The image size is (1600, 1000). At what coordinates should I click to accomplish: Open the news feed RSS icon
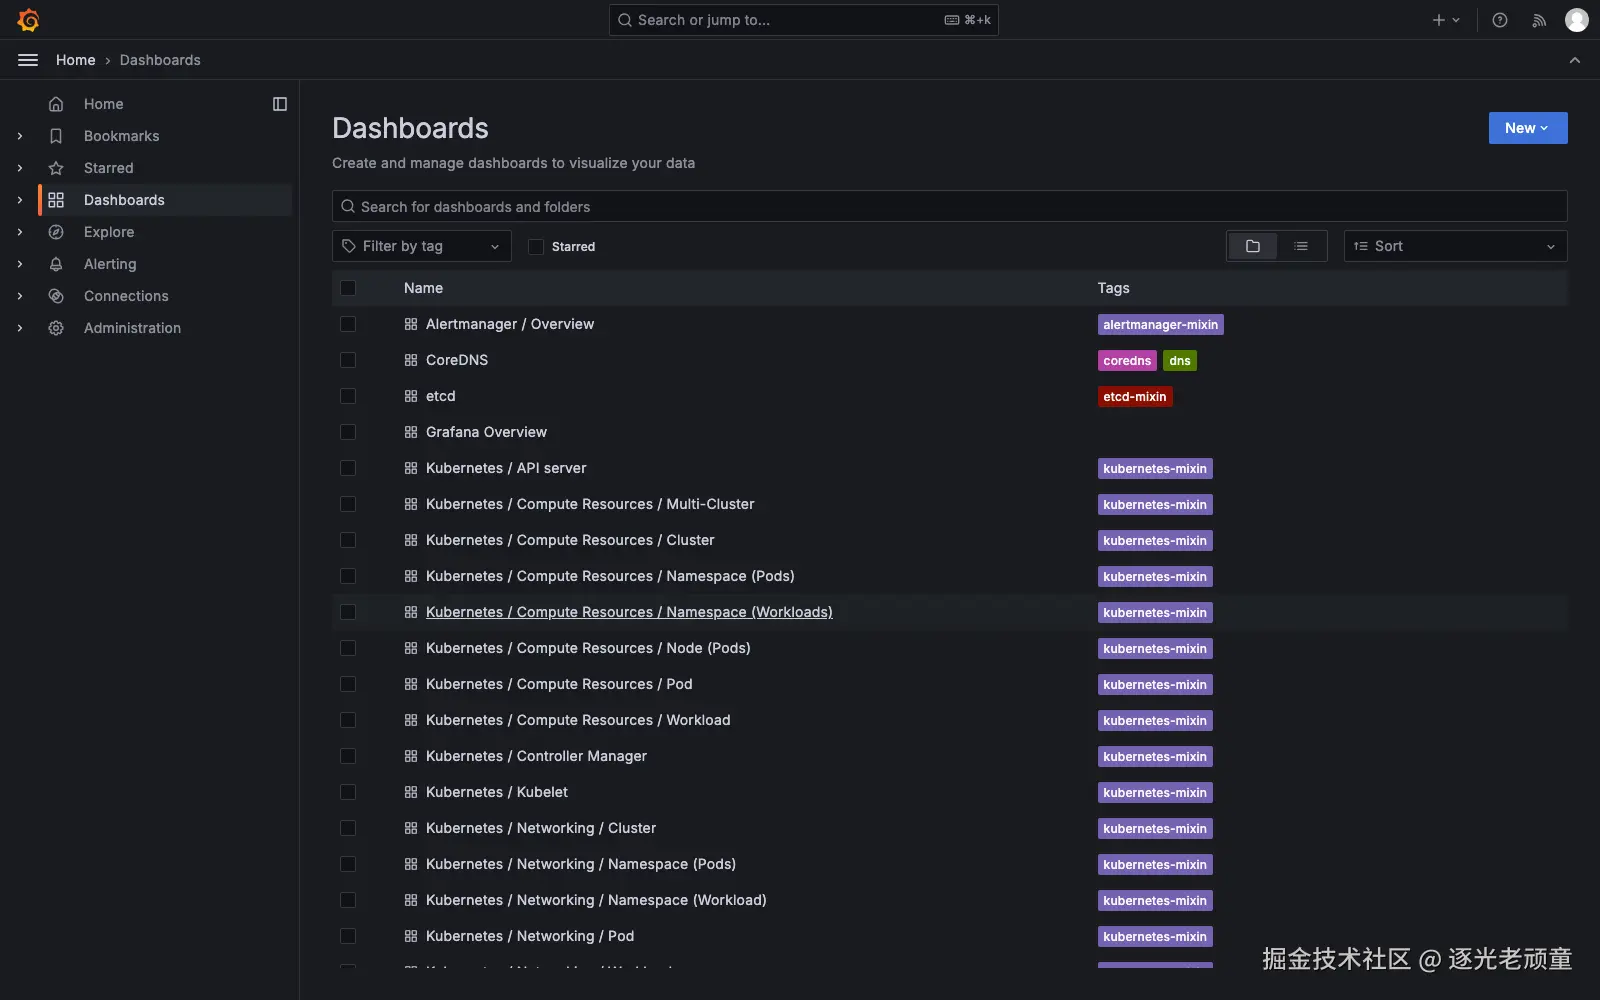[x=1539, y=20]
